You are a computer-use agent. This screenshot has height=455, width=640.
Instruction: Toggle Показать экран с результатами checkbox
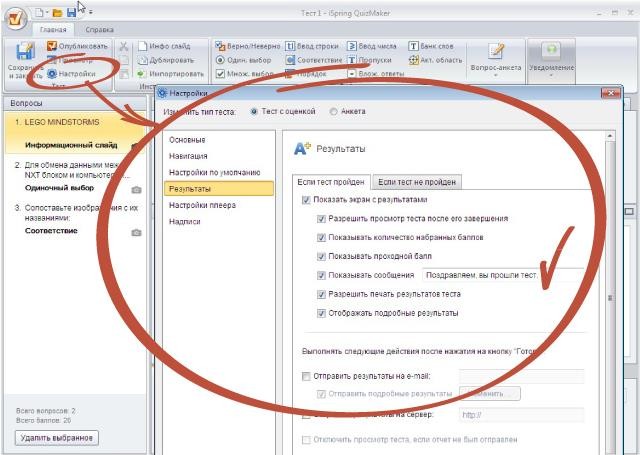306,200
